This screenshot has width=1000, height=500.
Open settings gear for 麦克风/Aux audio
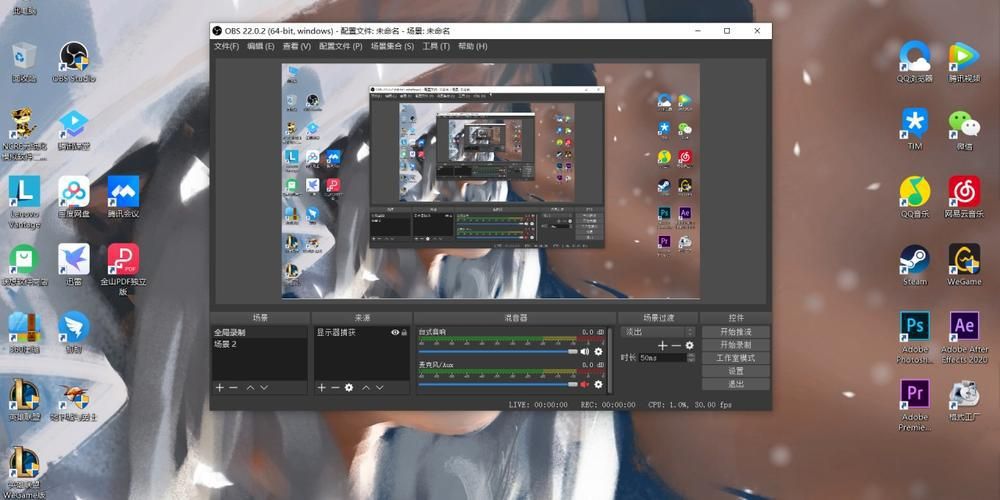point(598,384)
